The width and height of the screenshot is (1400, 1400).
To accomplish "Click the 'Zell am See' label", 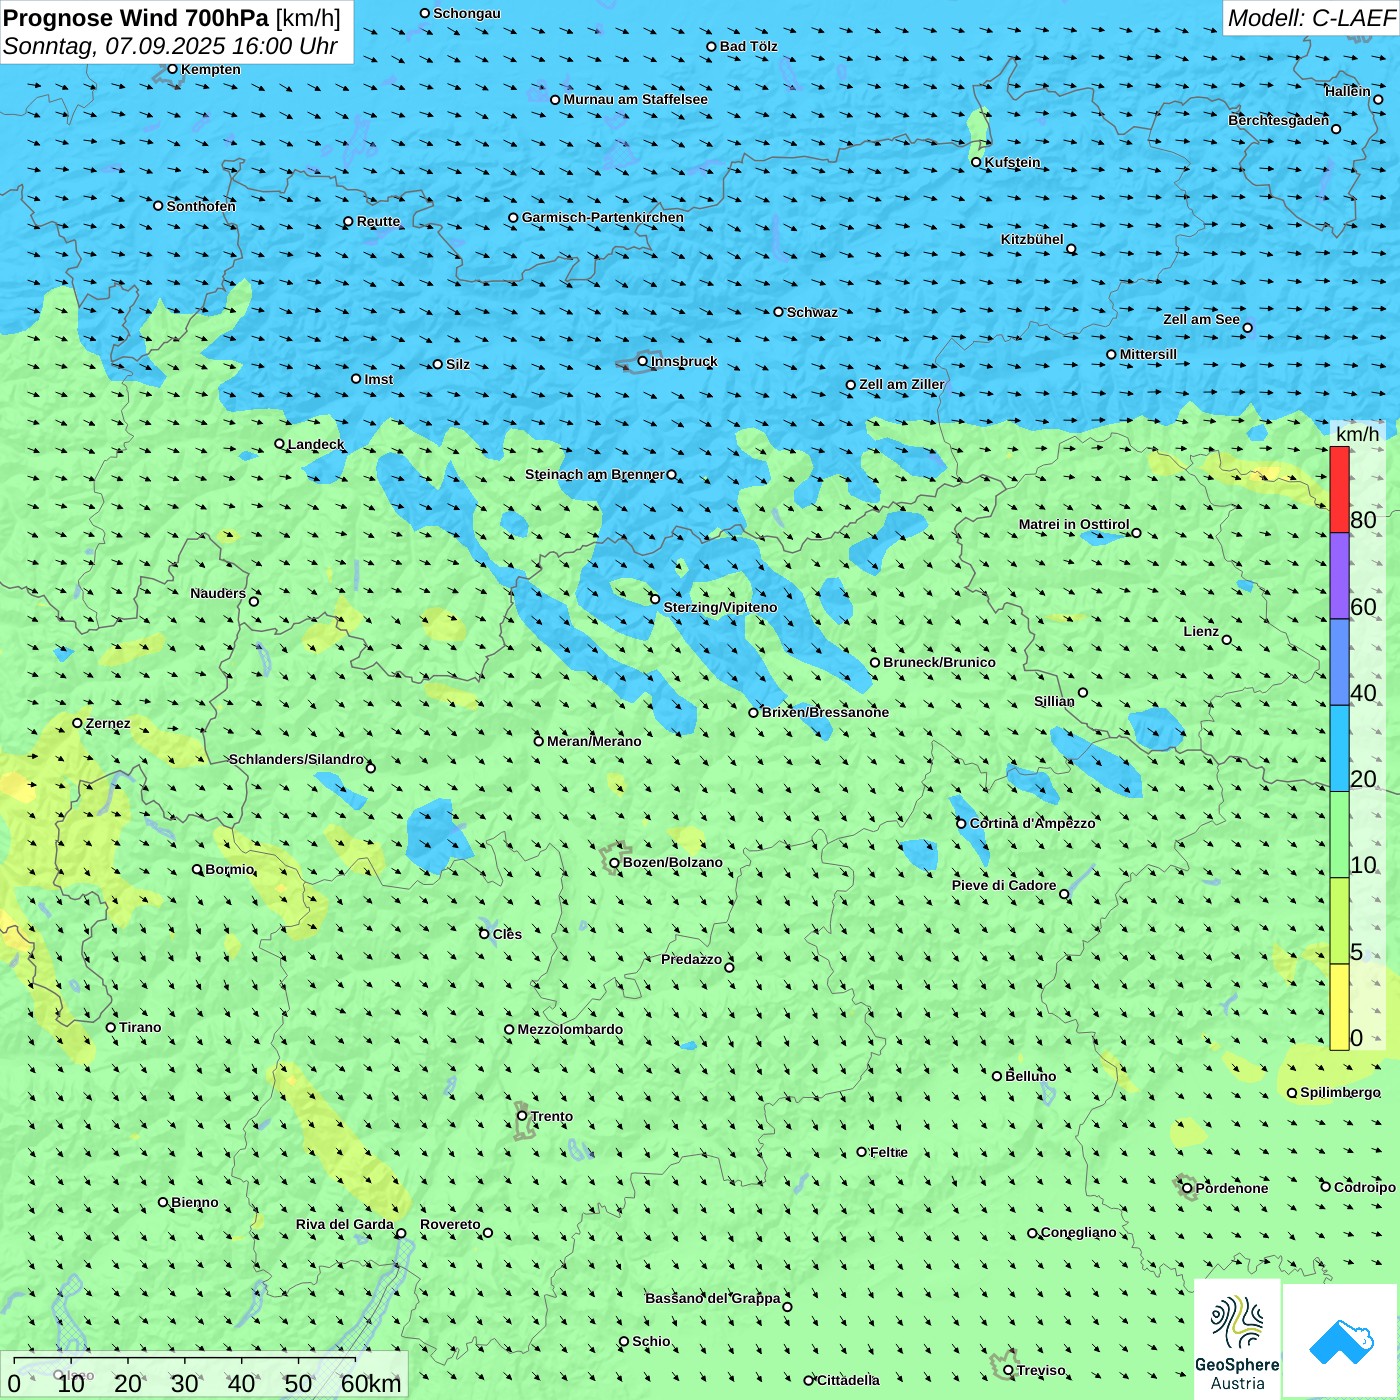I will tap(1201, 319).
